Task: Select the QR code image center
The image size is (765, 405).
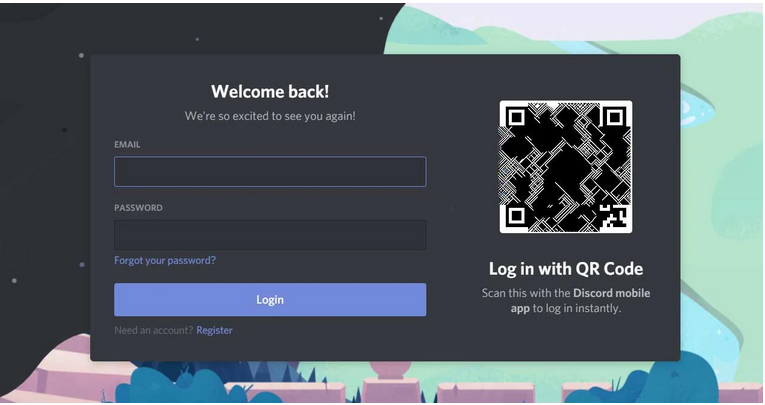Action: [566, 167]
